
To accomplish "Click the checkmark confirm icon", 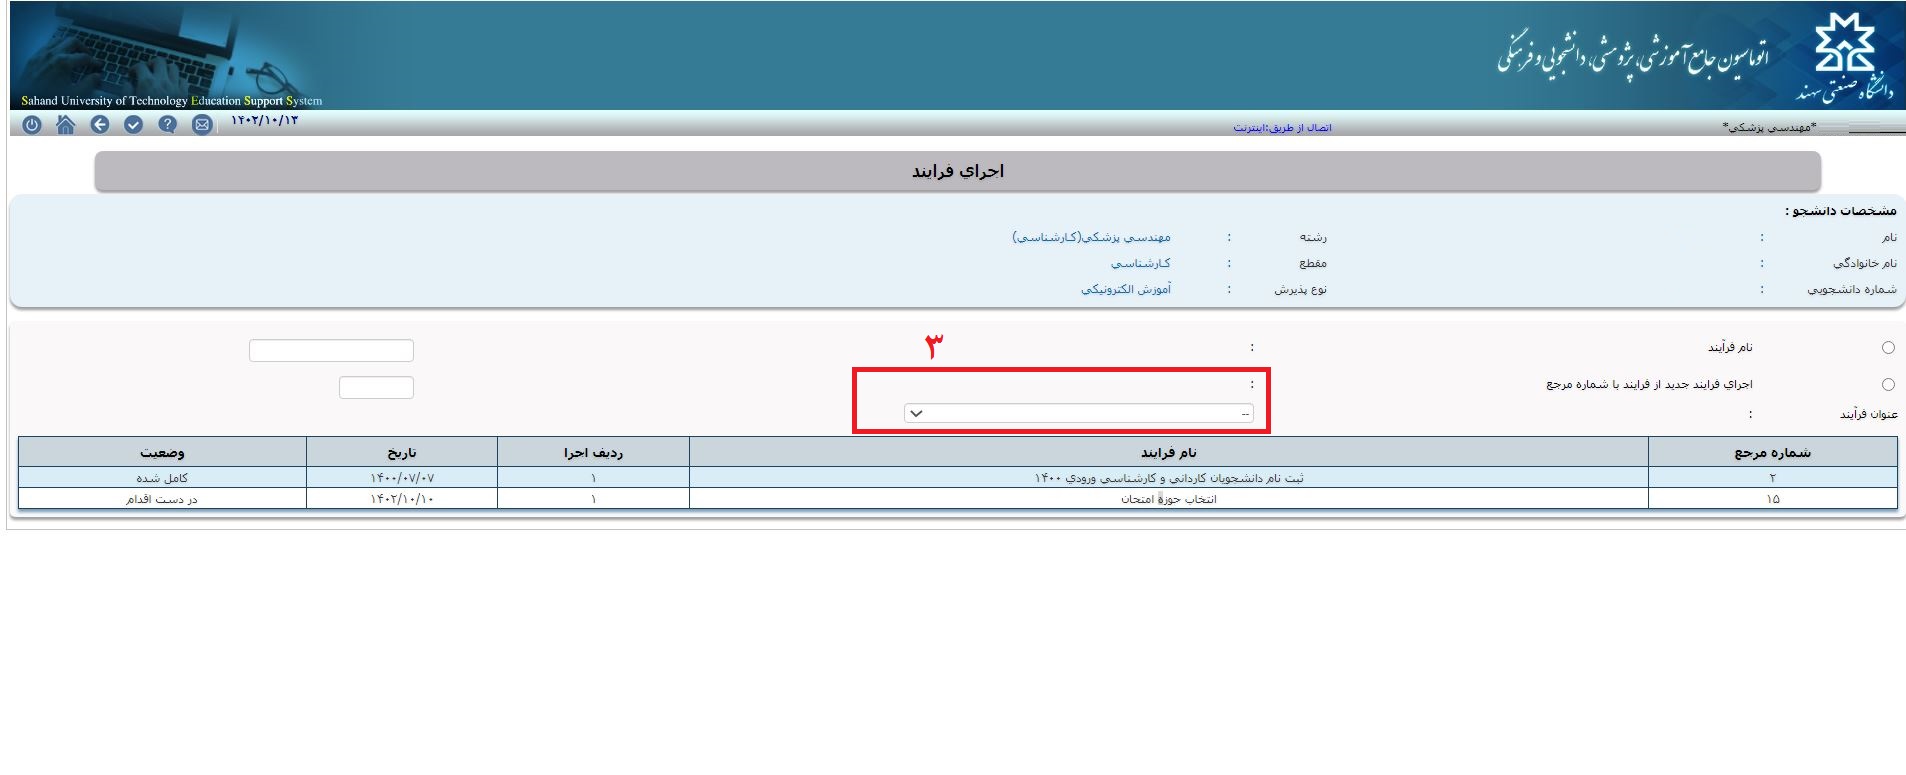I will [134, 125].
